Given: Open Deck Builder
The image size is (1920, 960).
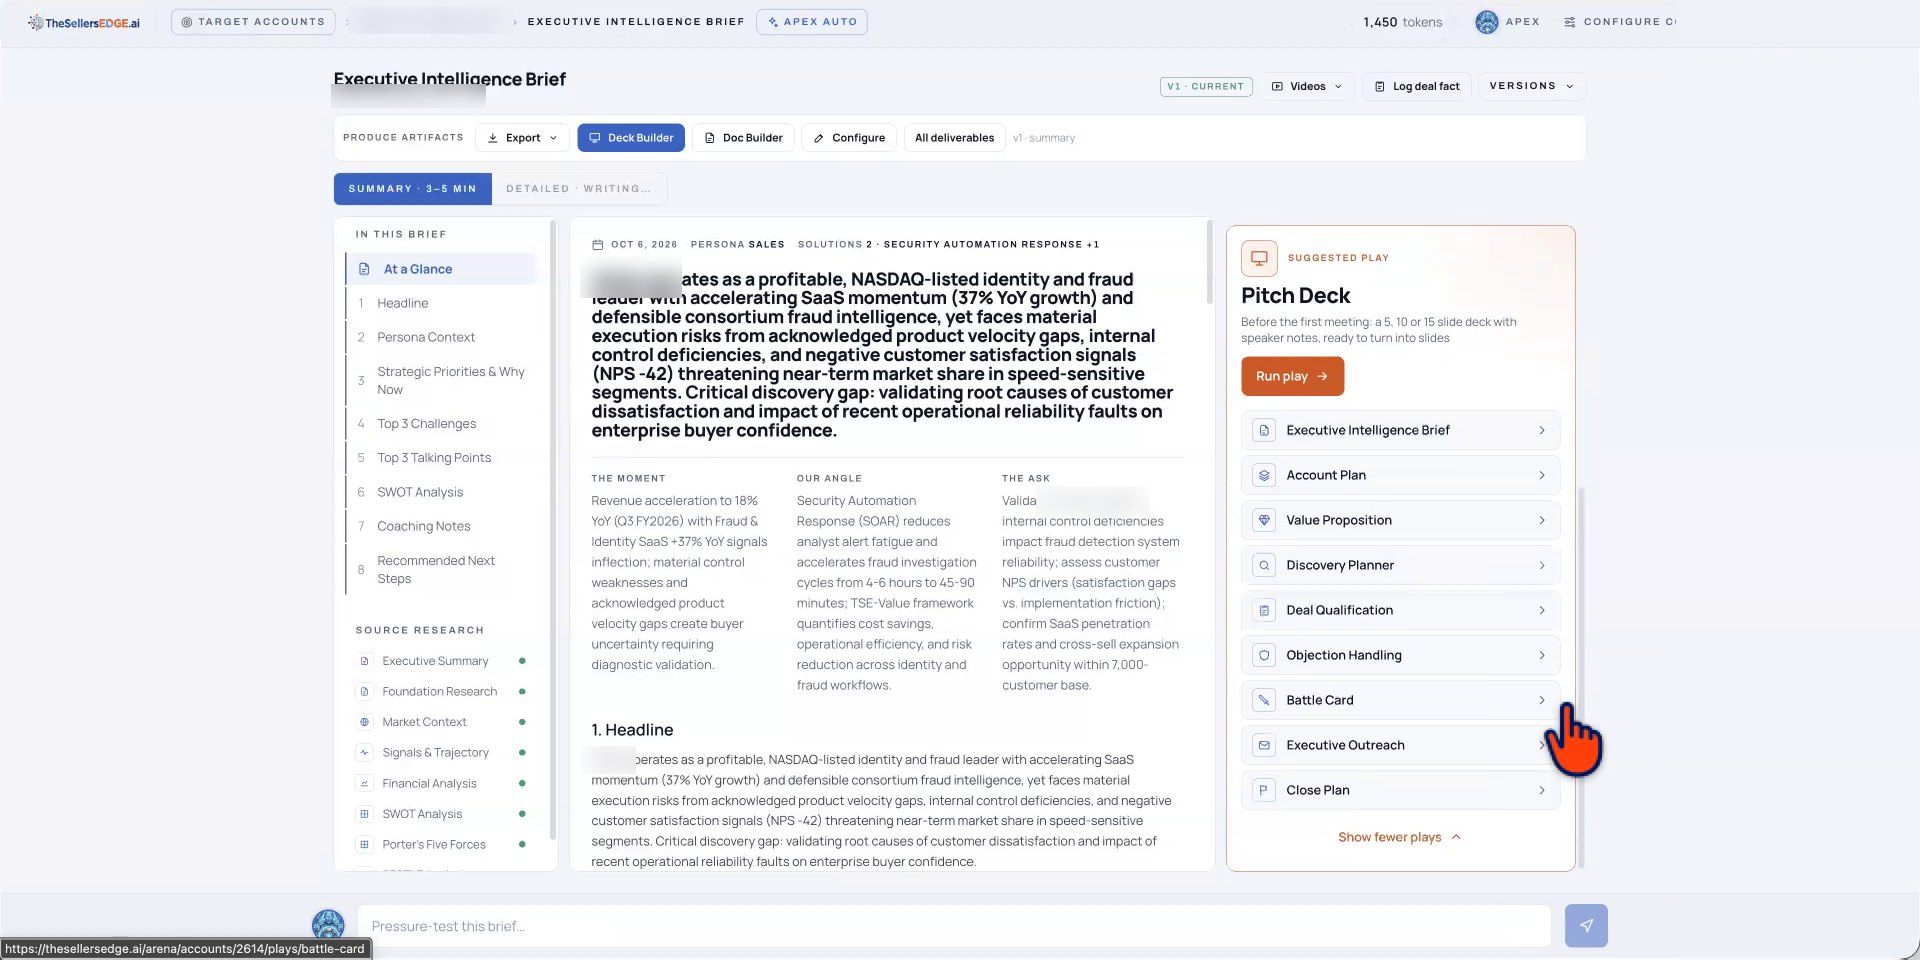Looking at the screenshot, I should pyautogui.click(x=631, y=138).
